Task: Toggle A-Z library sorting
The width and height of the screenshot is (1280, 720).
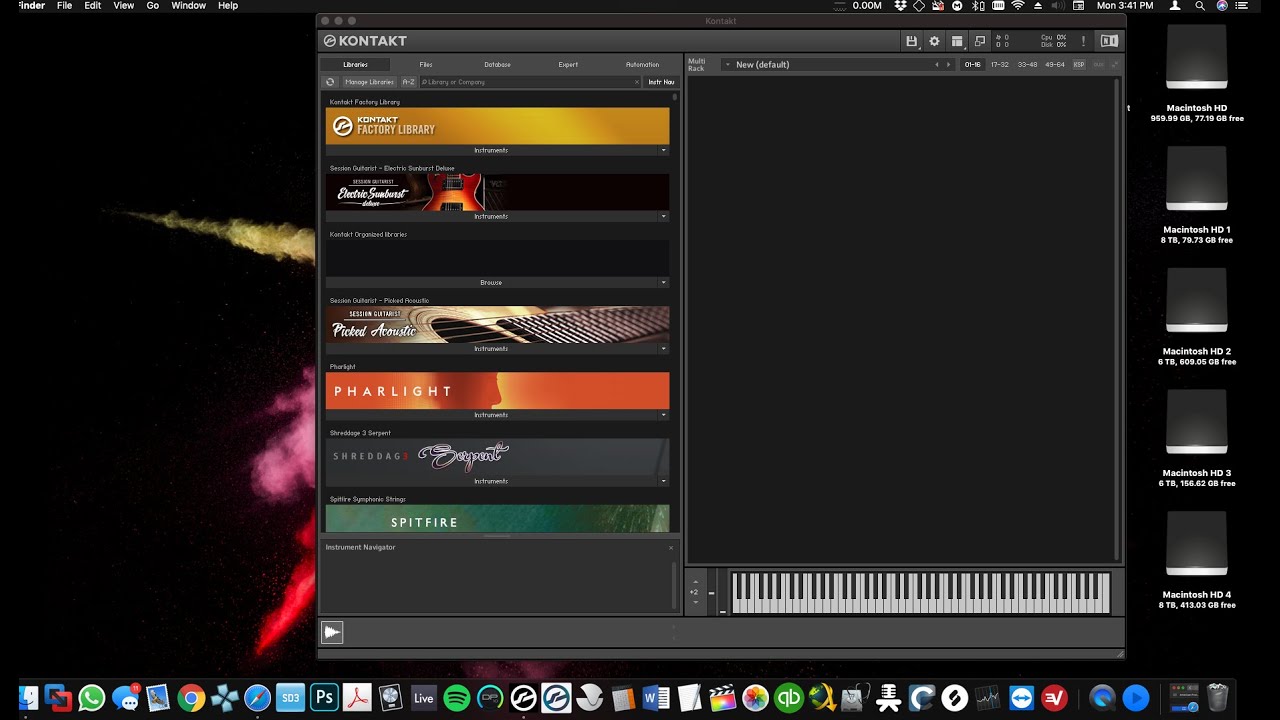Action: click(408, 82)
